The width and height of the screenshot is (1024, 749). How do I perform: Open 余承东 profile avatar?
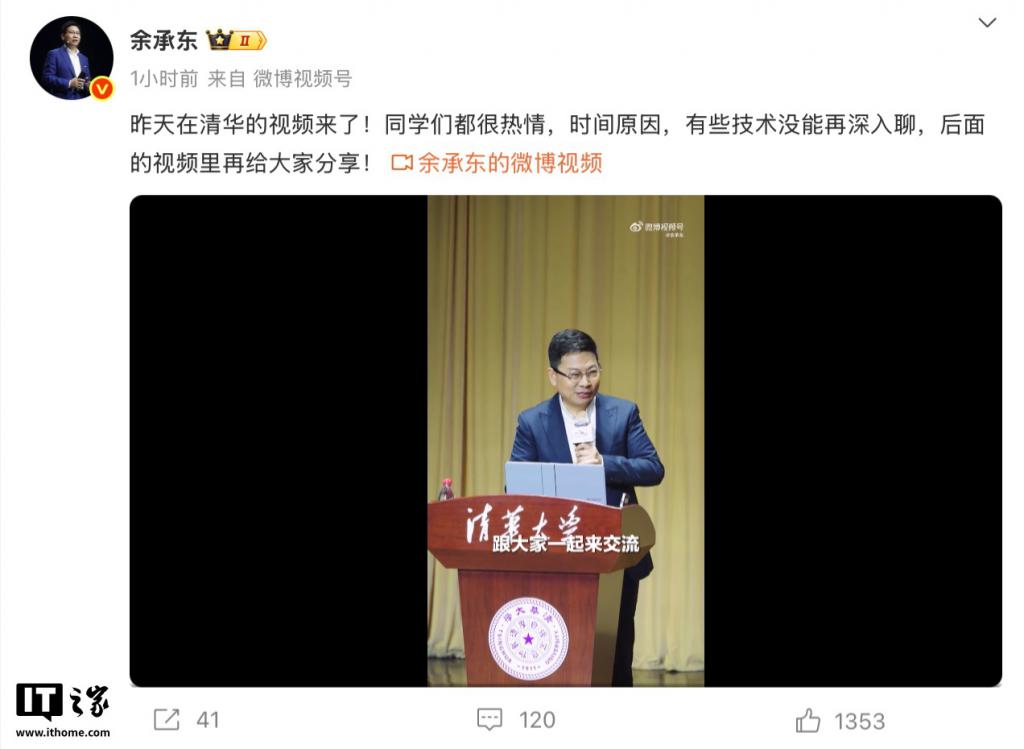tap(71, 58)
